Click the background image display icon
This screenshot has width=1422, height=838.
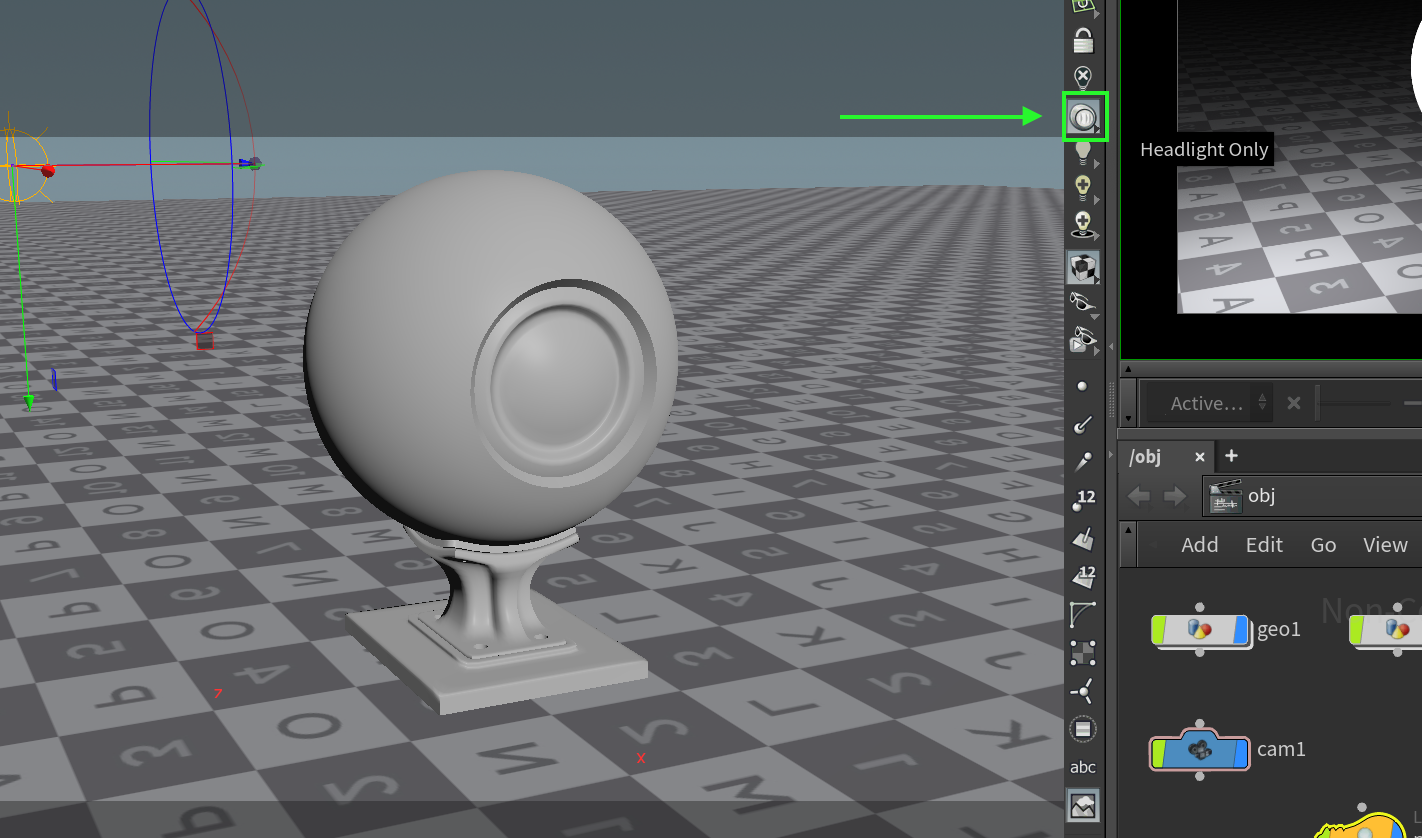click(x=1083, y=805)
